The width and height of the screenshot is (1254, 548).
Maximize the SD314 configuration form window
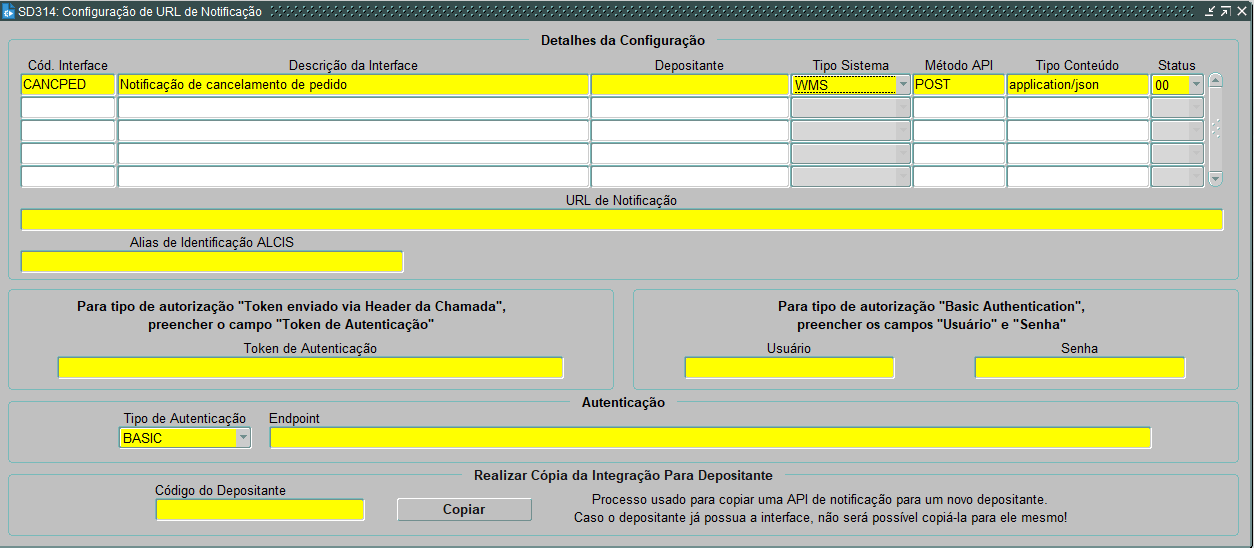1225,11
